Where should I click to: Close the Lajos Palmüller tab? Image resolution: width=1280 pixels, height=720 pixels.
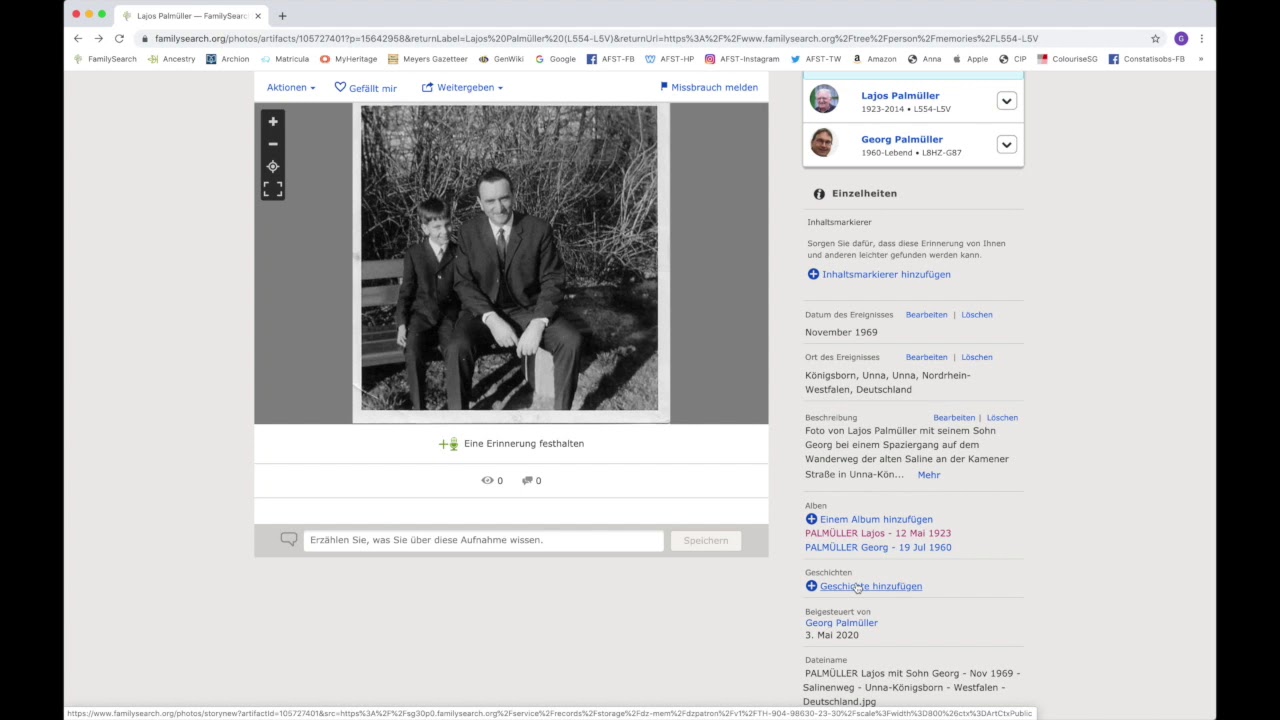point(258,16)
